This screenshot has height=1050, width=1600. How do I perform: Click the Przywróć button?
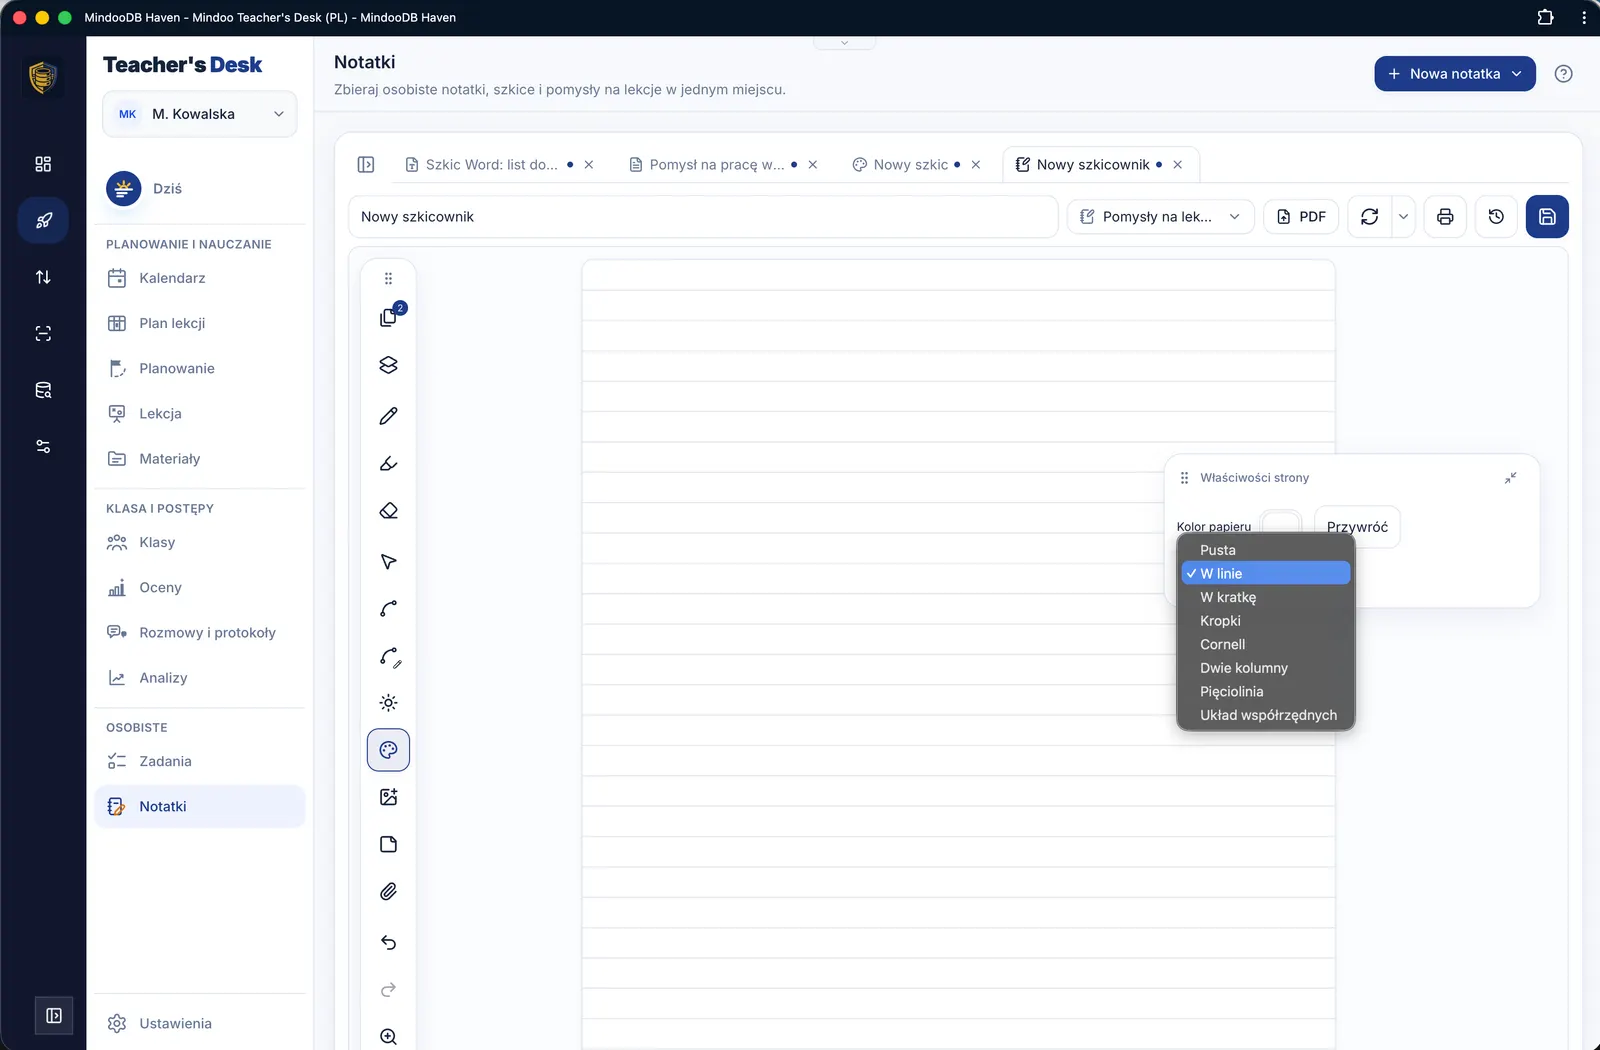tap(1357, 527)
